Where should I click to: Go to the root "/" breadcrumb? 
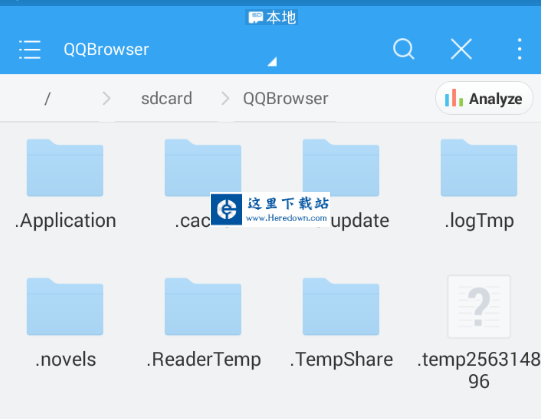click(x=48, y=99)
